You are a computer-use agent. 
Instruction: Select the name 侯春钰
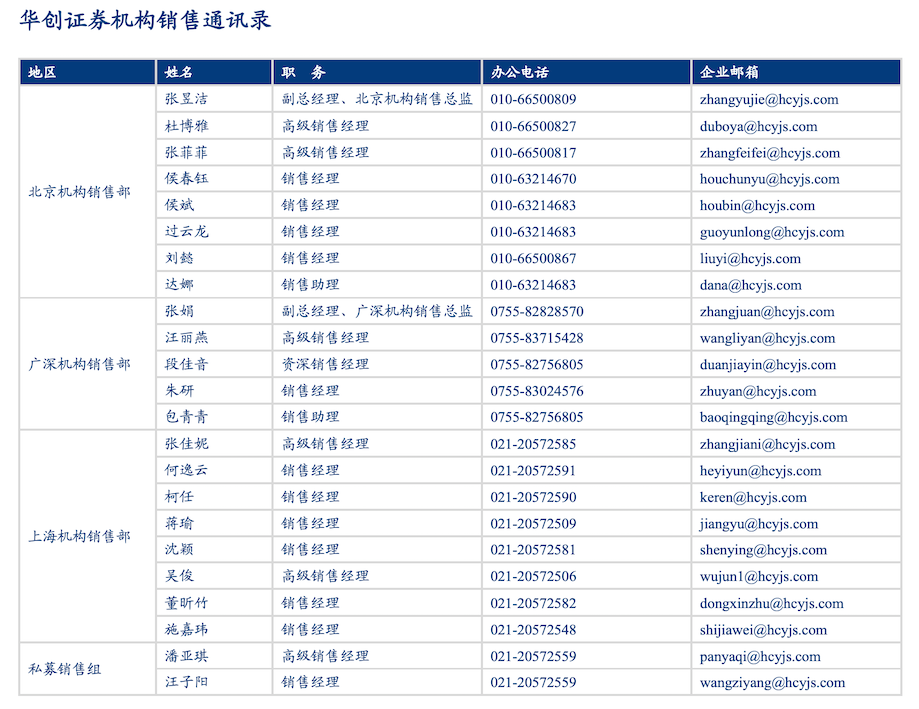tap(186, 179)
